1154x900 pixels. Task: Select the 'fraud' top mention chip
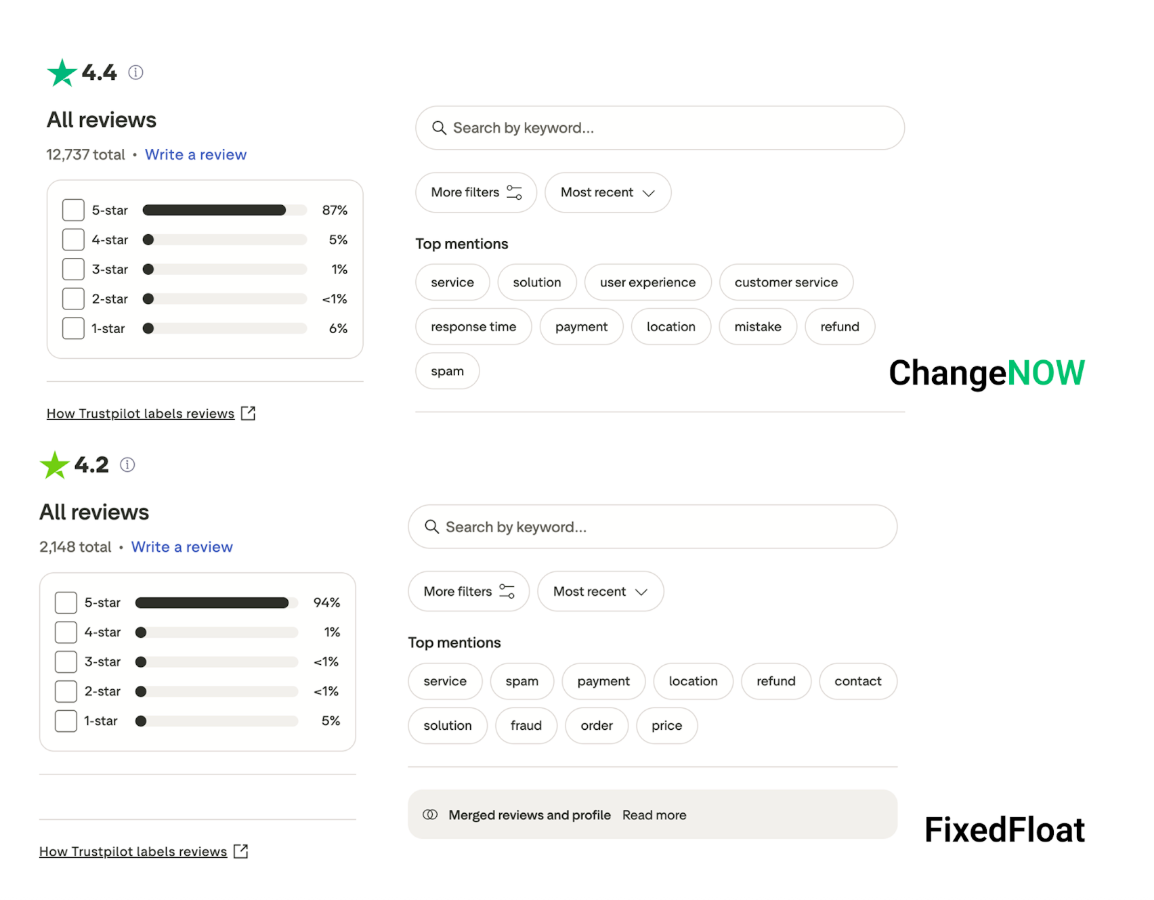(x=526, y=726)
